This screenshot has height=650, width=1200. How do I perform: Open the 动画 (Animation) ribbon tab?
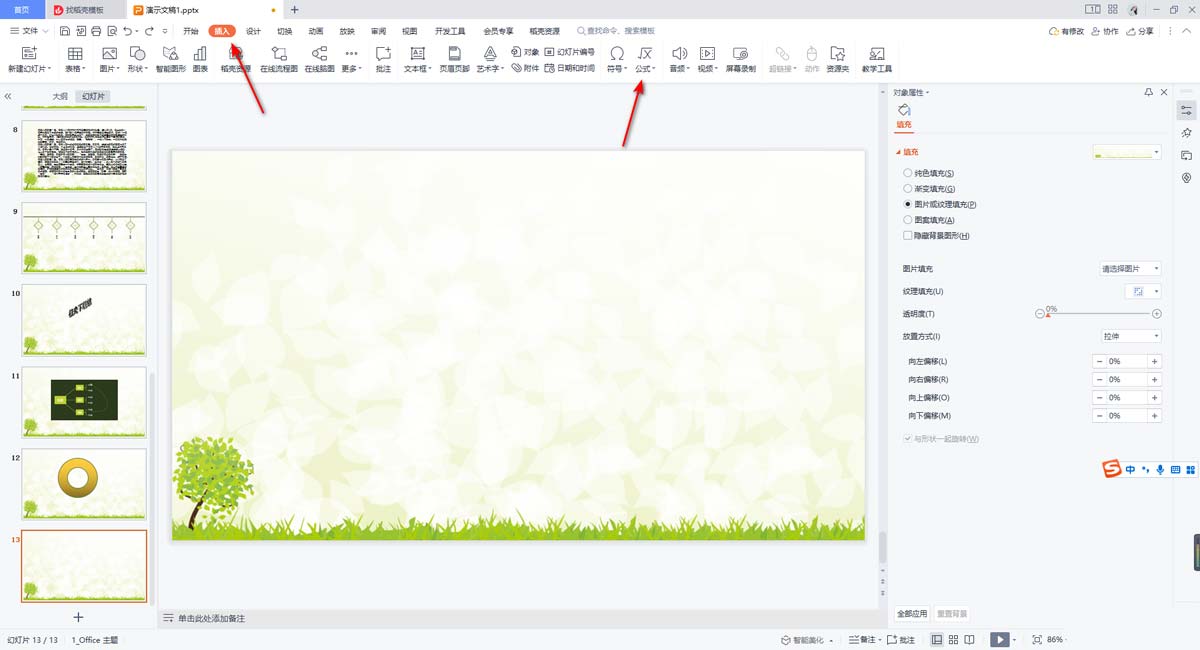(315, 31)
